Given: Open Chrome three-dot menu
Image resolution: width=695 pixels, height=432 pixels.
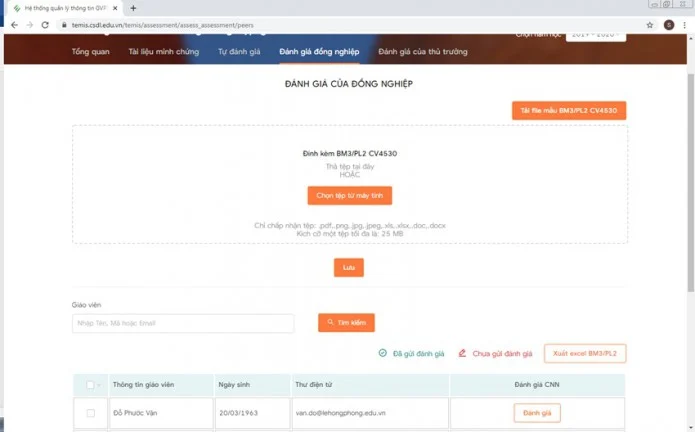Looking at the screenshot, I should click(685, 25).
